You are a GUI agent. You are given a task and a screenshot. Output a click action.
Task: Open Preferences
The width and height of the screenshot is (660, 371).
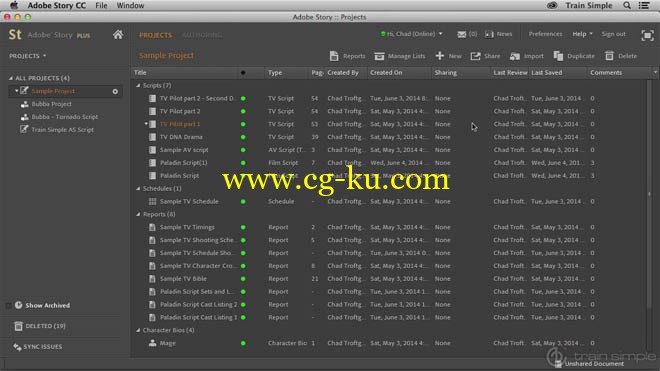545,34
